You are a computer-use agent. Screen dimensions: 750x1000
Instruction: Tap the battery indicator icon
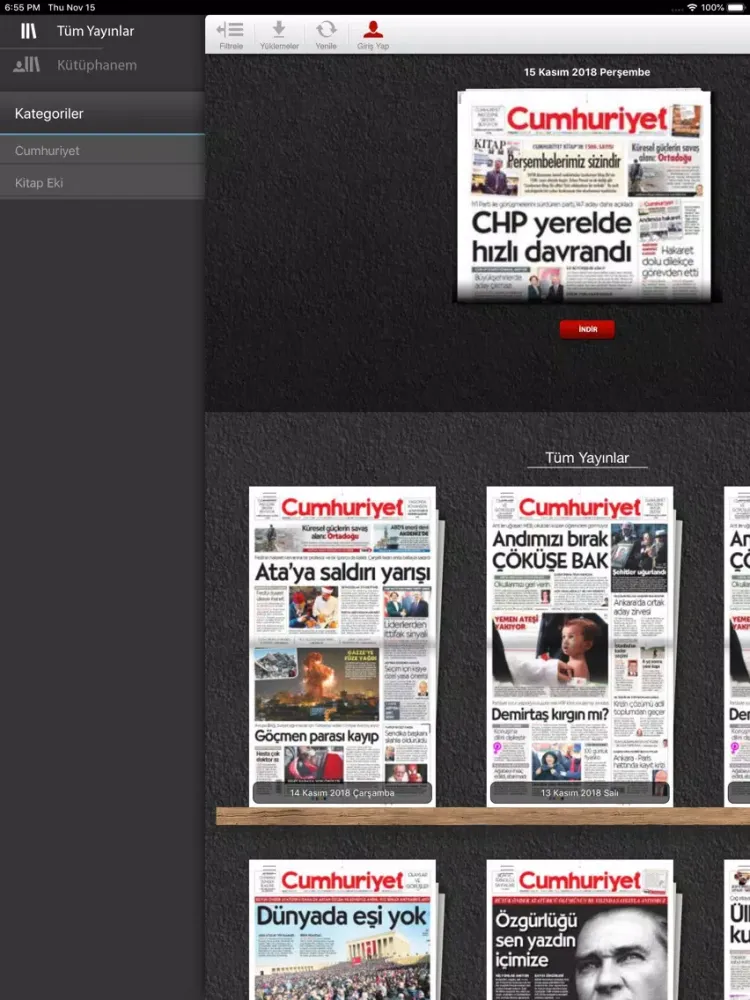click(x=735, y=7)
